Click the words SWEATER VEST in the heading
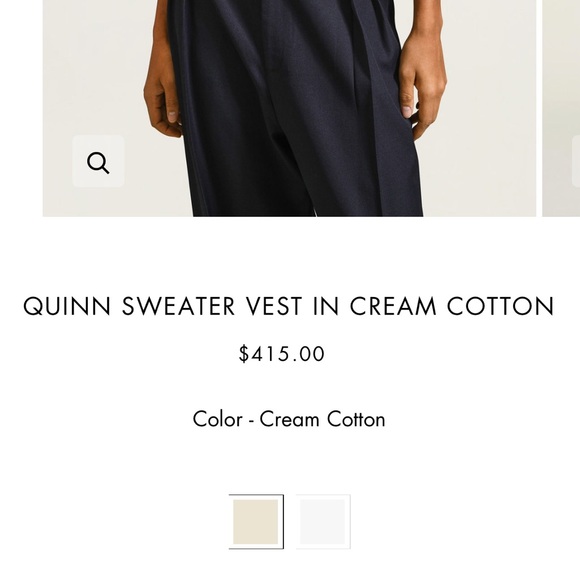Screen dimensions: 580x580 pyautogui.click(x=212, y=306)
